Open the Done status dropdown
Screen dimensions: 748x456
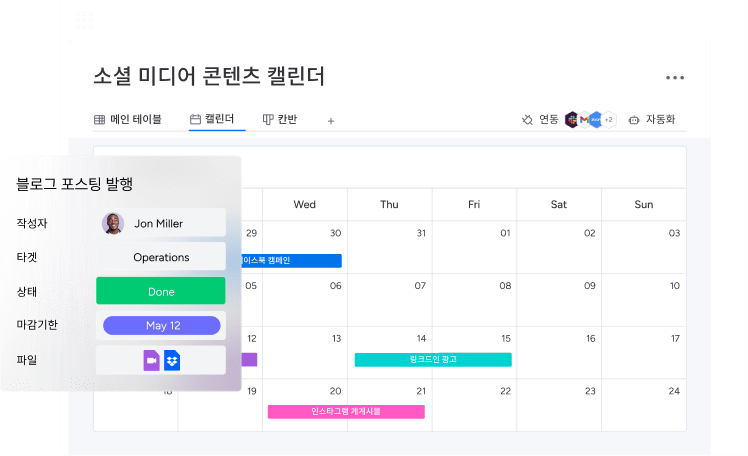coord(160,292)
